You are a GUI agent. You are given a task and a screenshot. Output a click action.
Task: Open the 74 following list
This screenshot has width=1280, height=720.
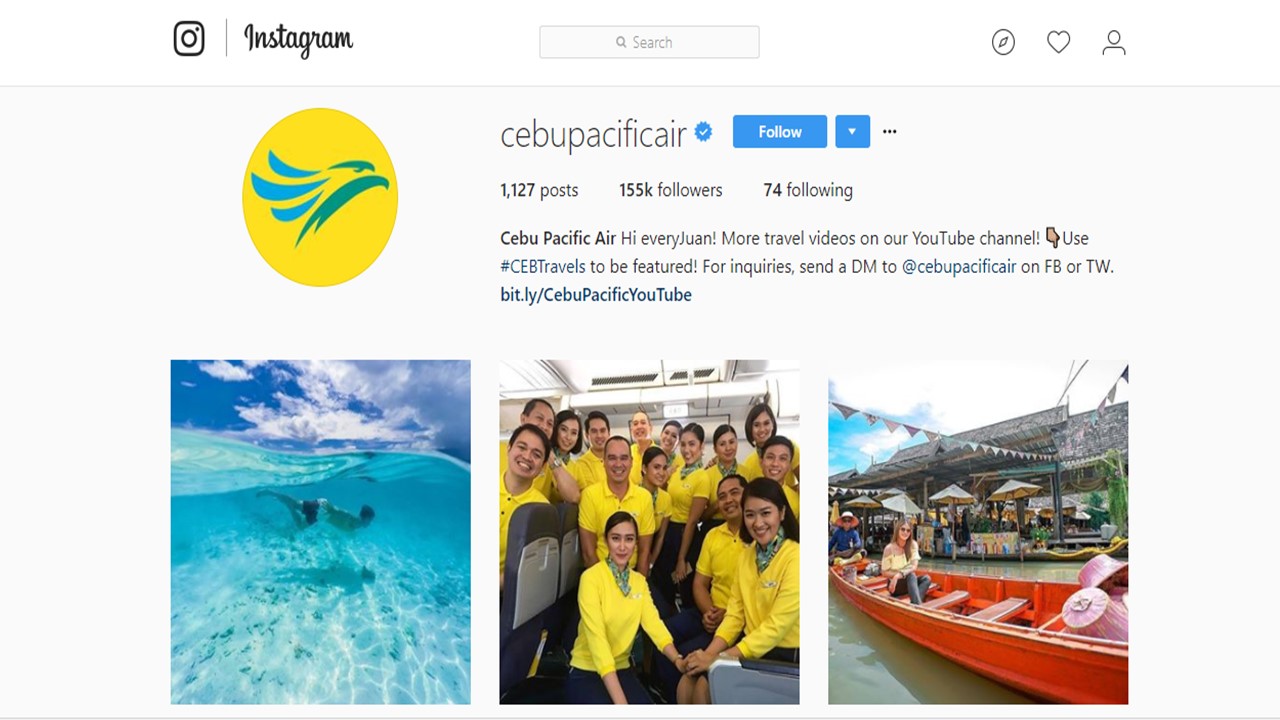(x=808, y=190)
